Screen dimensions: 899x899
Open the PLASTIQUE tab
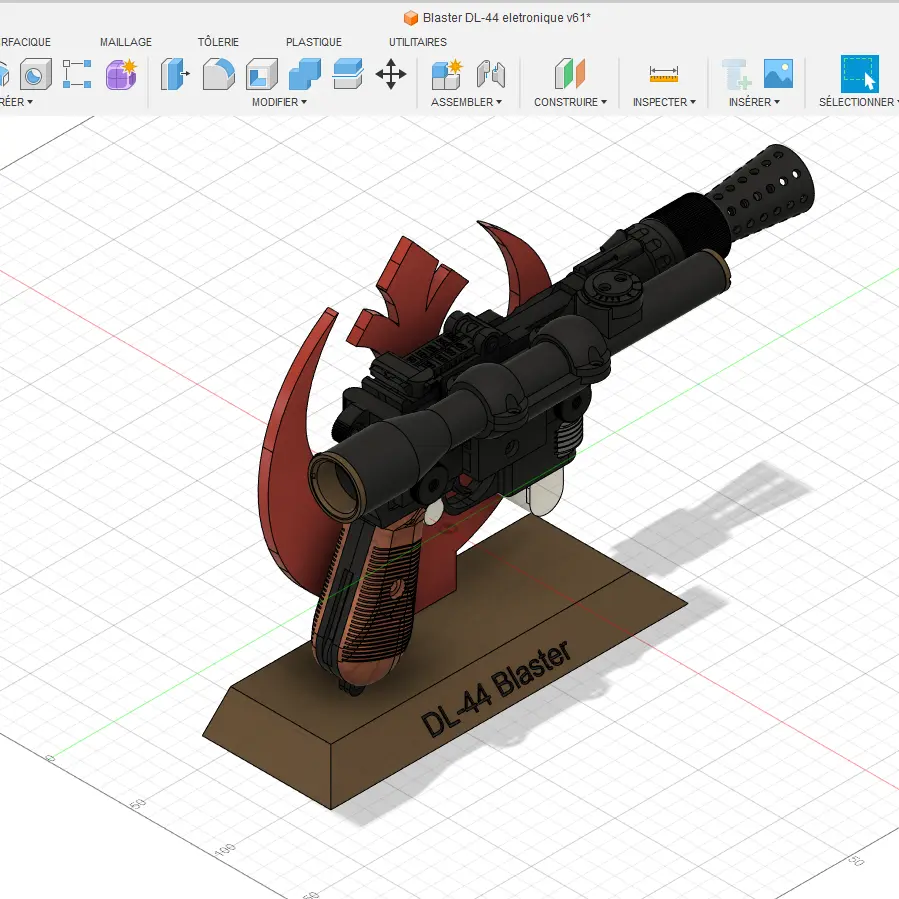314,42
